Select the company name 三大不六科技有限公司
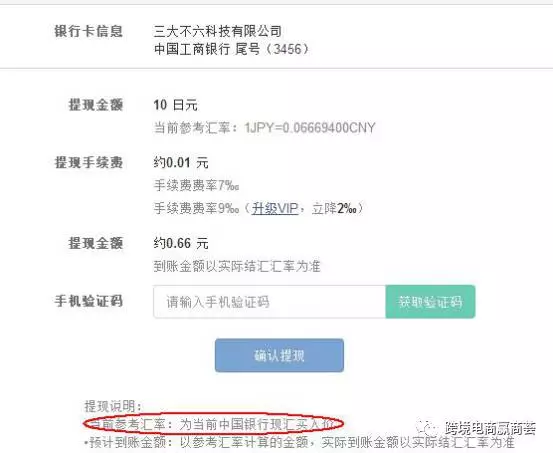 (x=218, y=31)
